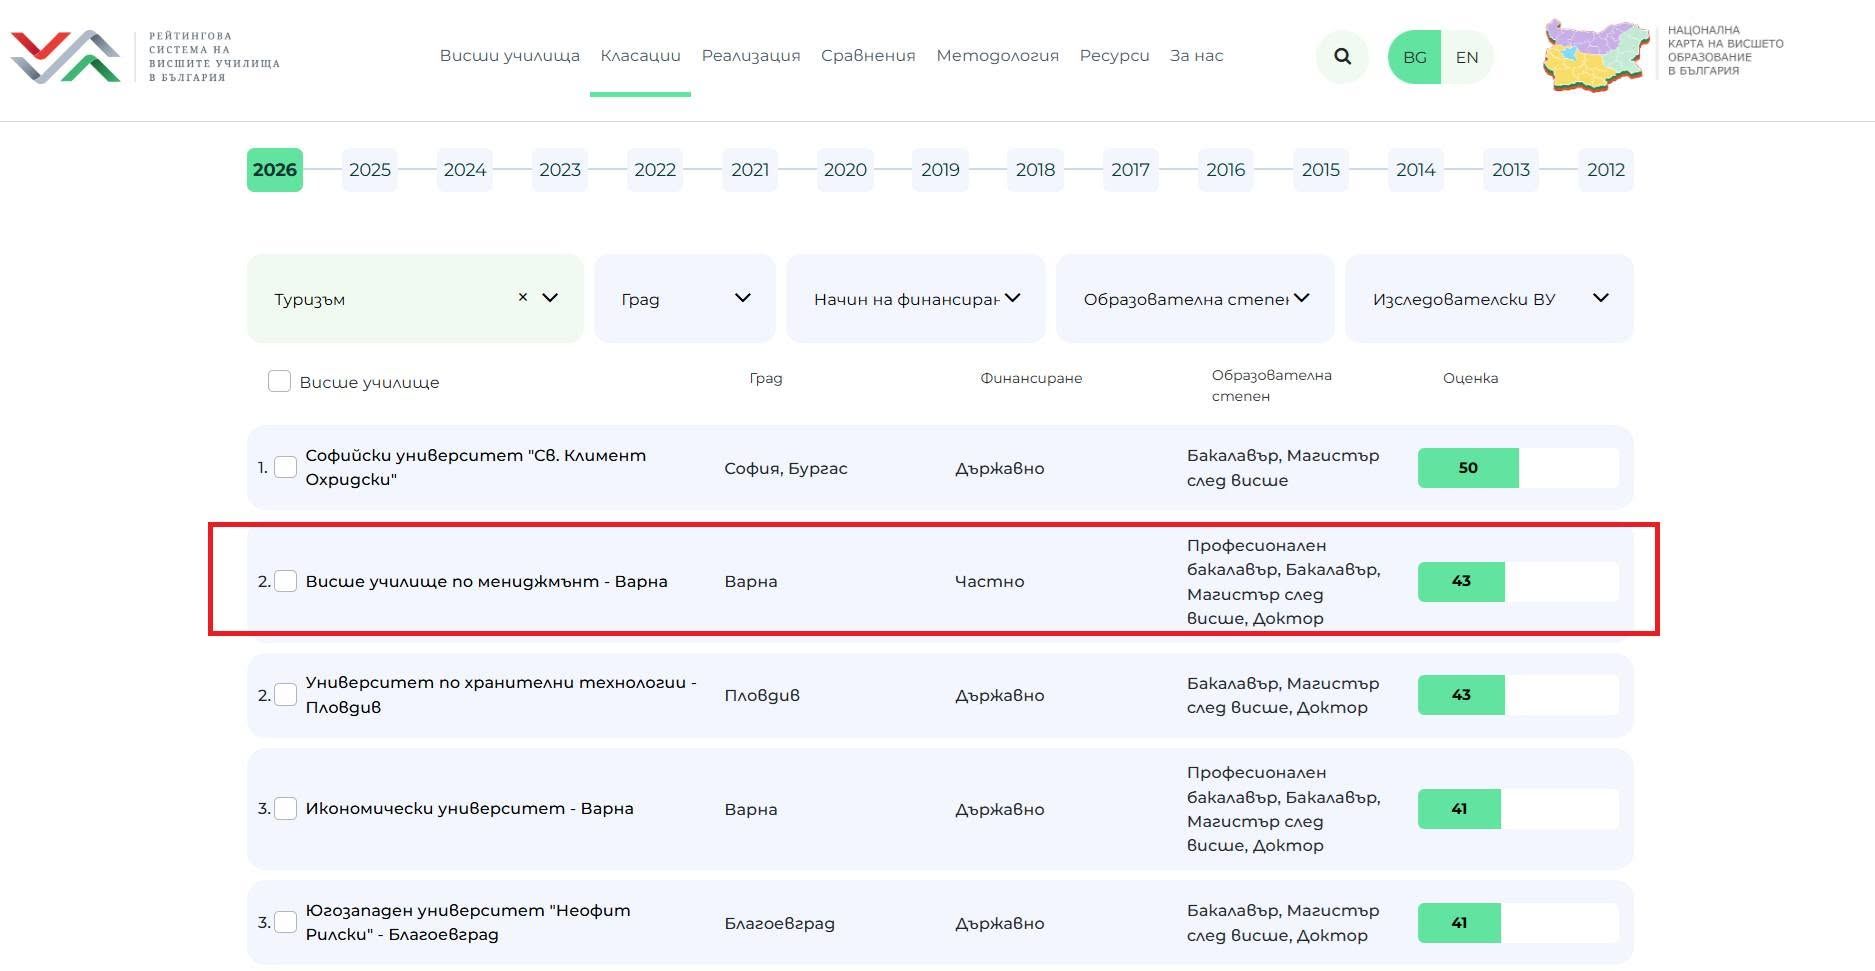Switch language to EN
This screenshot has width=1875, height=971.
point(1467,57)
